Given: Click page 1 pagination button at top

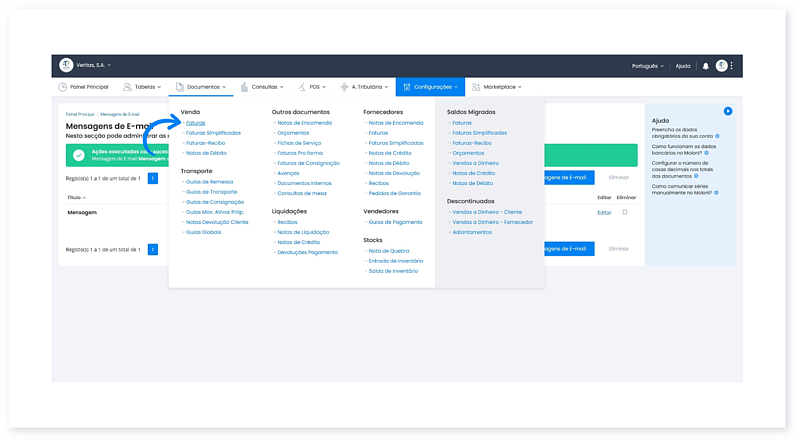Looking at the screenshot, I should coord(152,178).
